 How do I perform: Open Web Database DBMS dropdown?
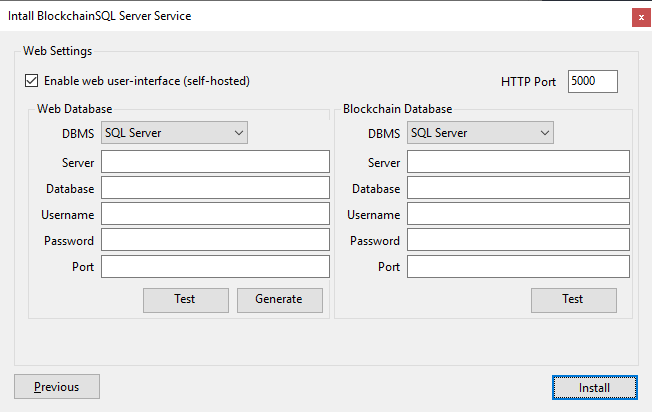click(174, 133)
